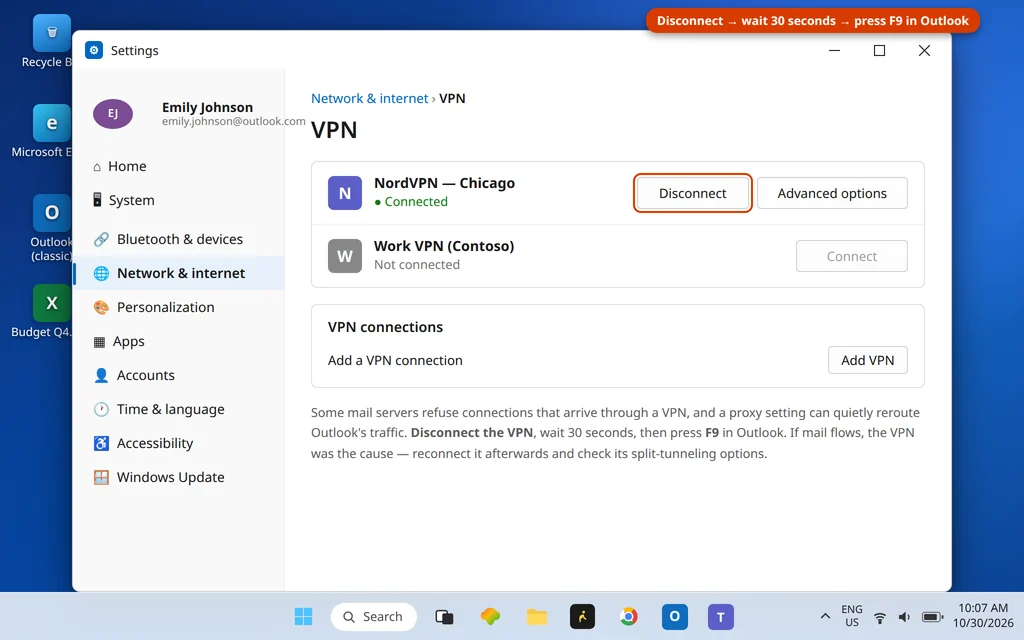Minimize the Settings window
Image resolution: width=1024 pixels, height=640 pixels.
[x=834, y=50]
